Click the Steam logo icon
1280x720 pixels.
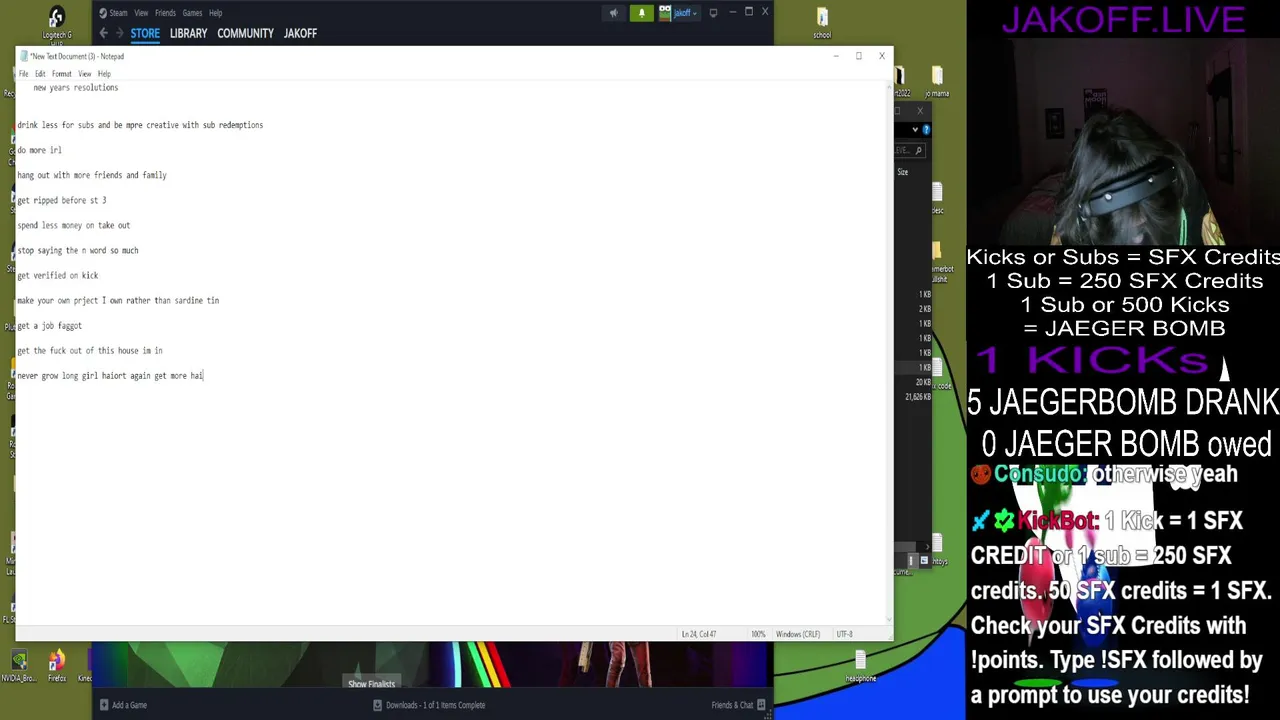point(103,13)
